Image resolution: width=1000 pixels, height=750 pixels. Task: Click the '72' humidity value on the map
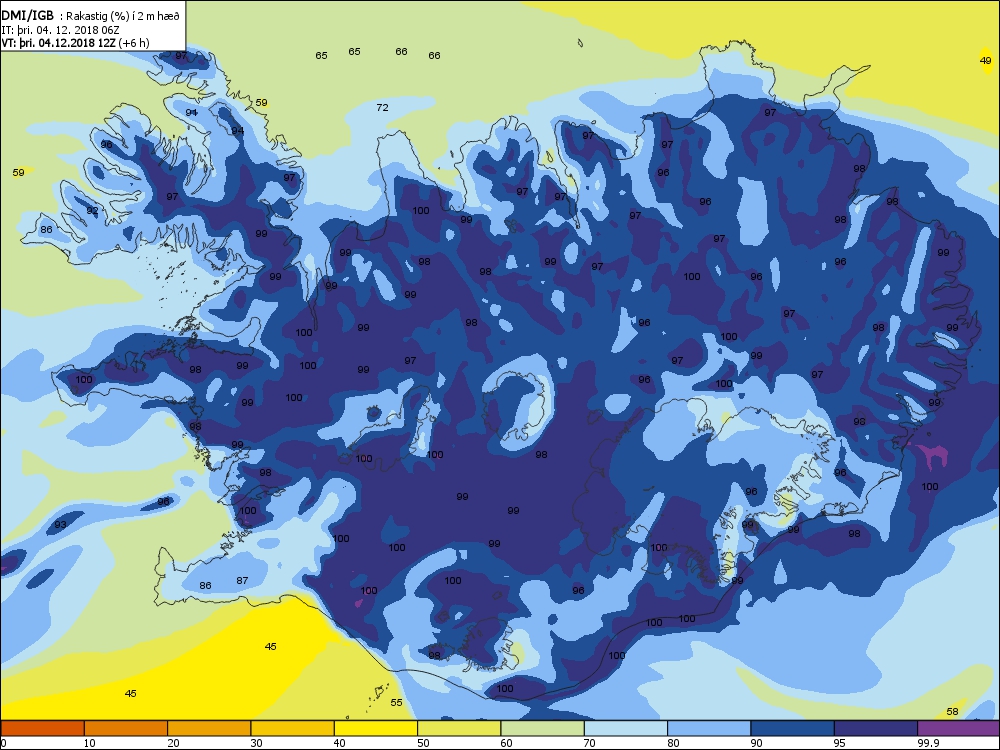pos(382,108)
